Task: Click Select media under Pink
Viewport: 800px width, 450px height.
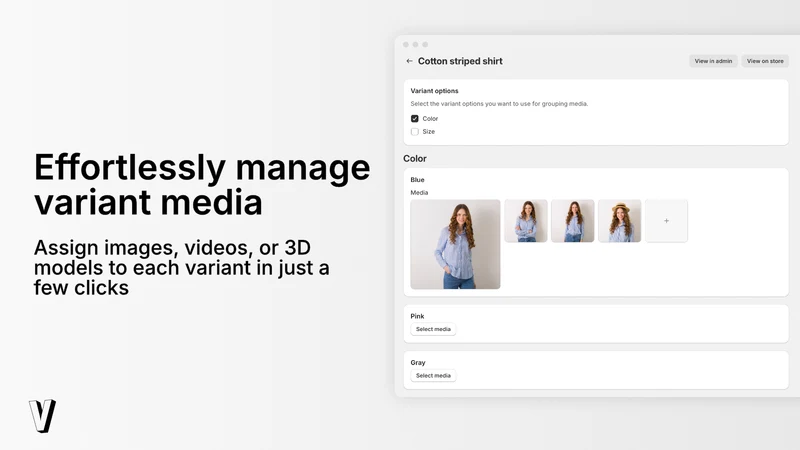Action: [x=433, y=330]
